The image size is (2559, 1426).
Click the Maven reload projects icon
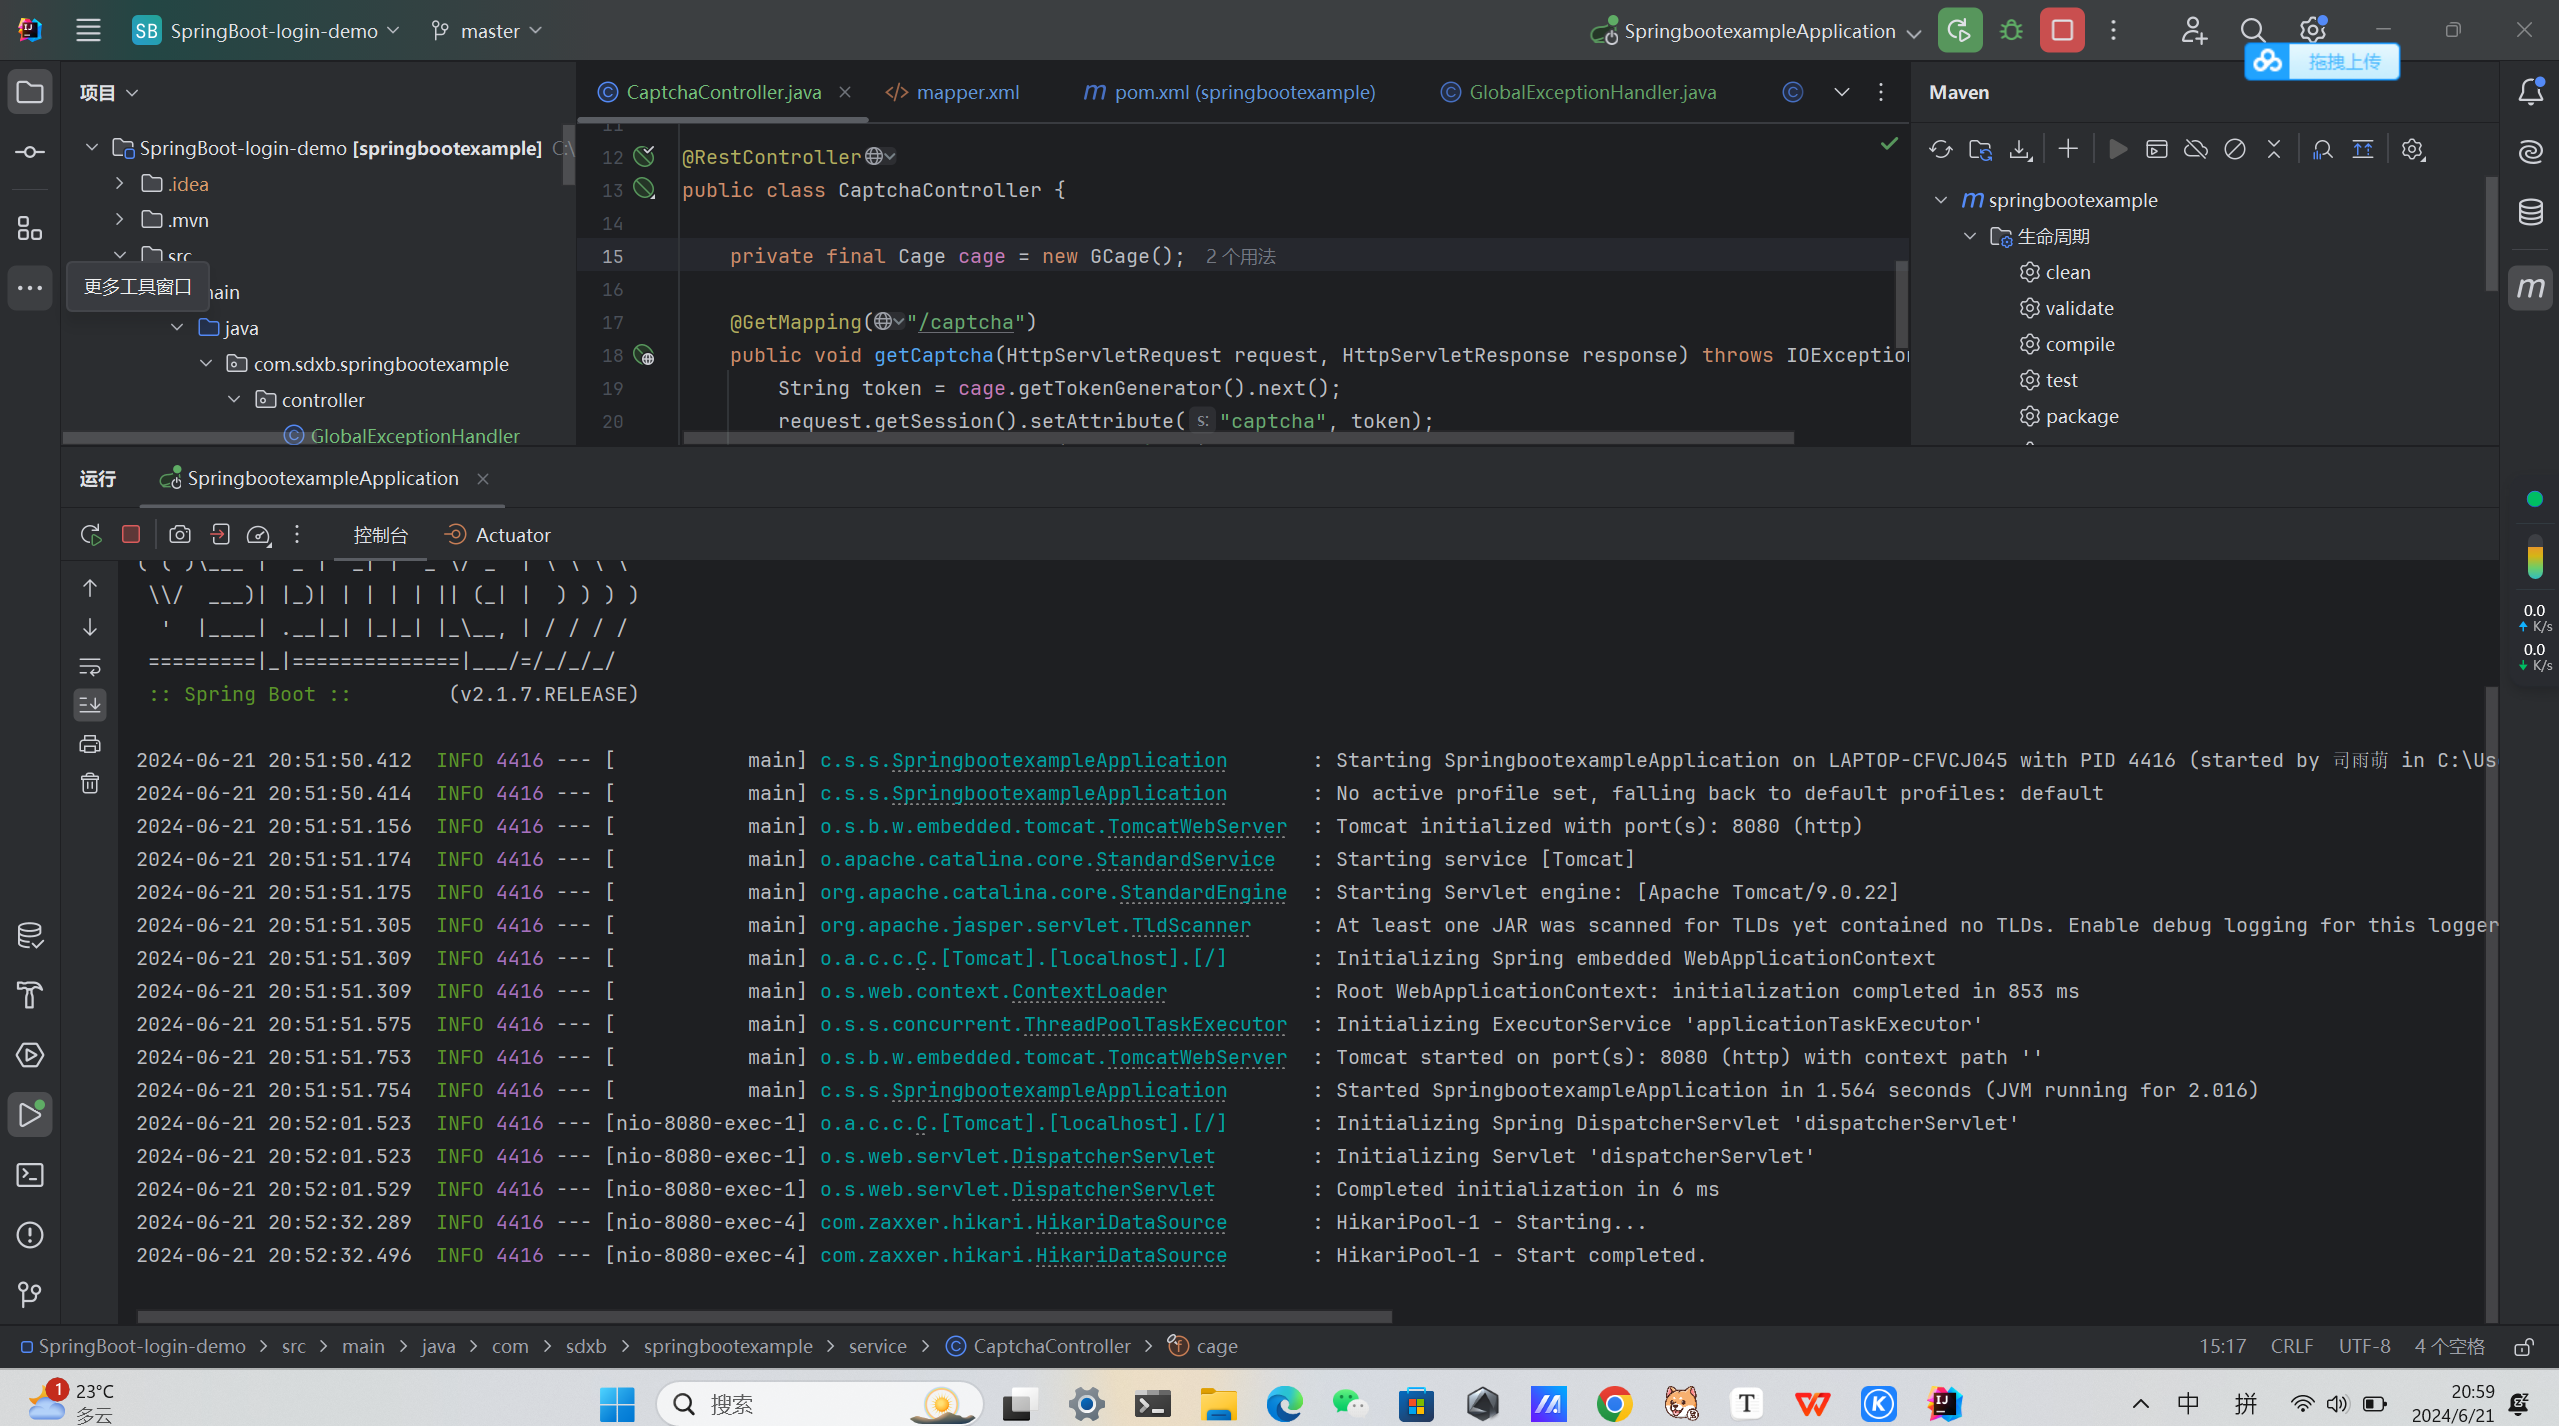click(1940, 150)
